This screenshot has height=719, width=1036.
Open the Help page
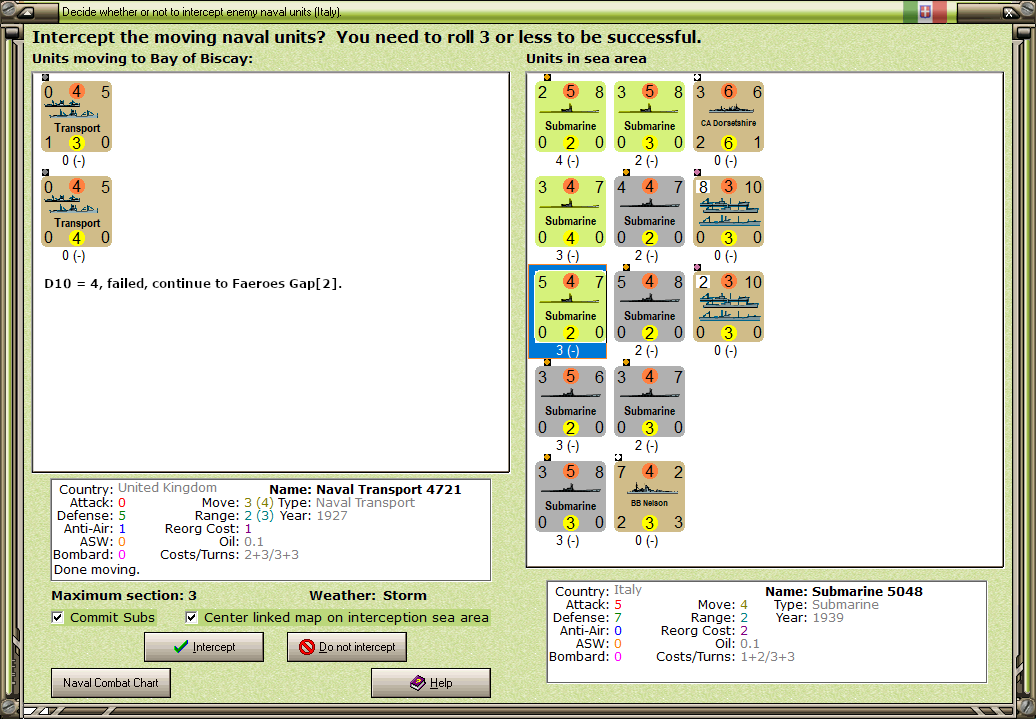[x=431, y=683]
